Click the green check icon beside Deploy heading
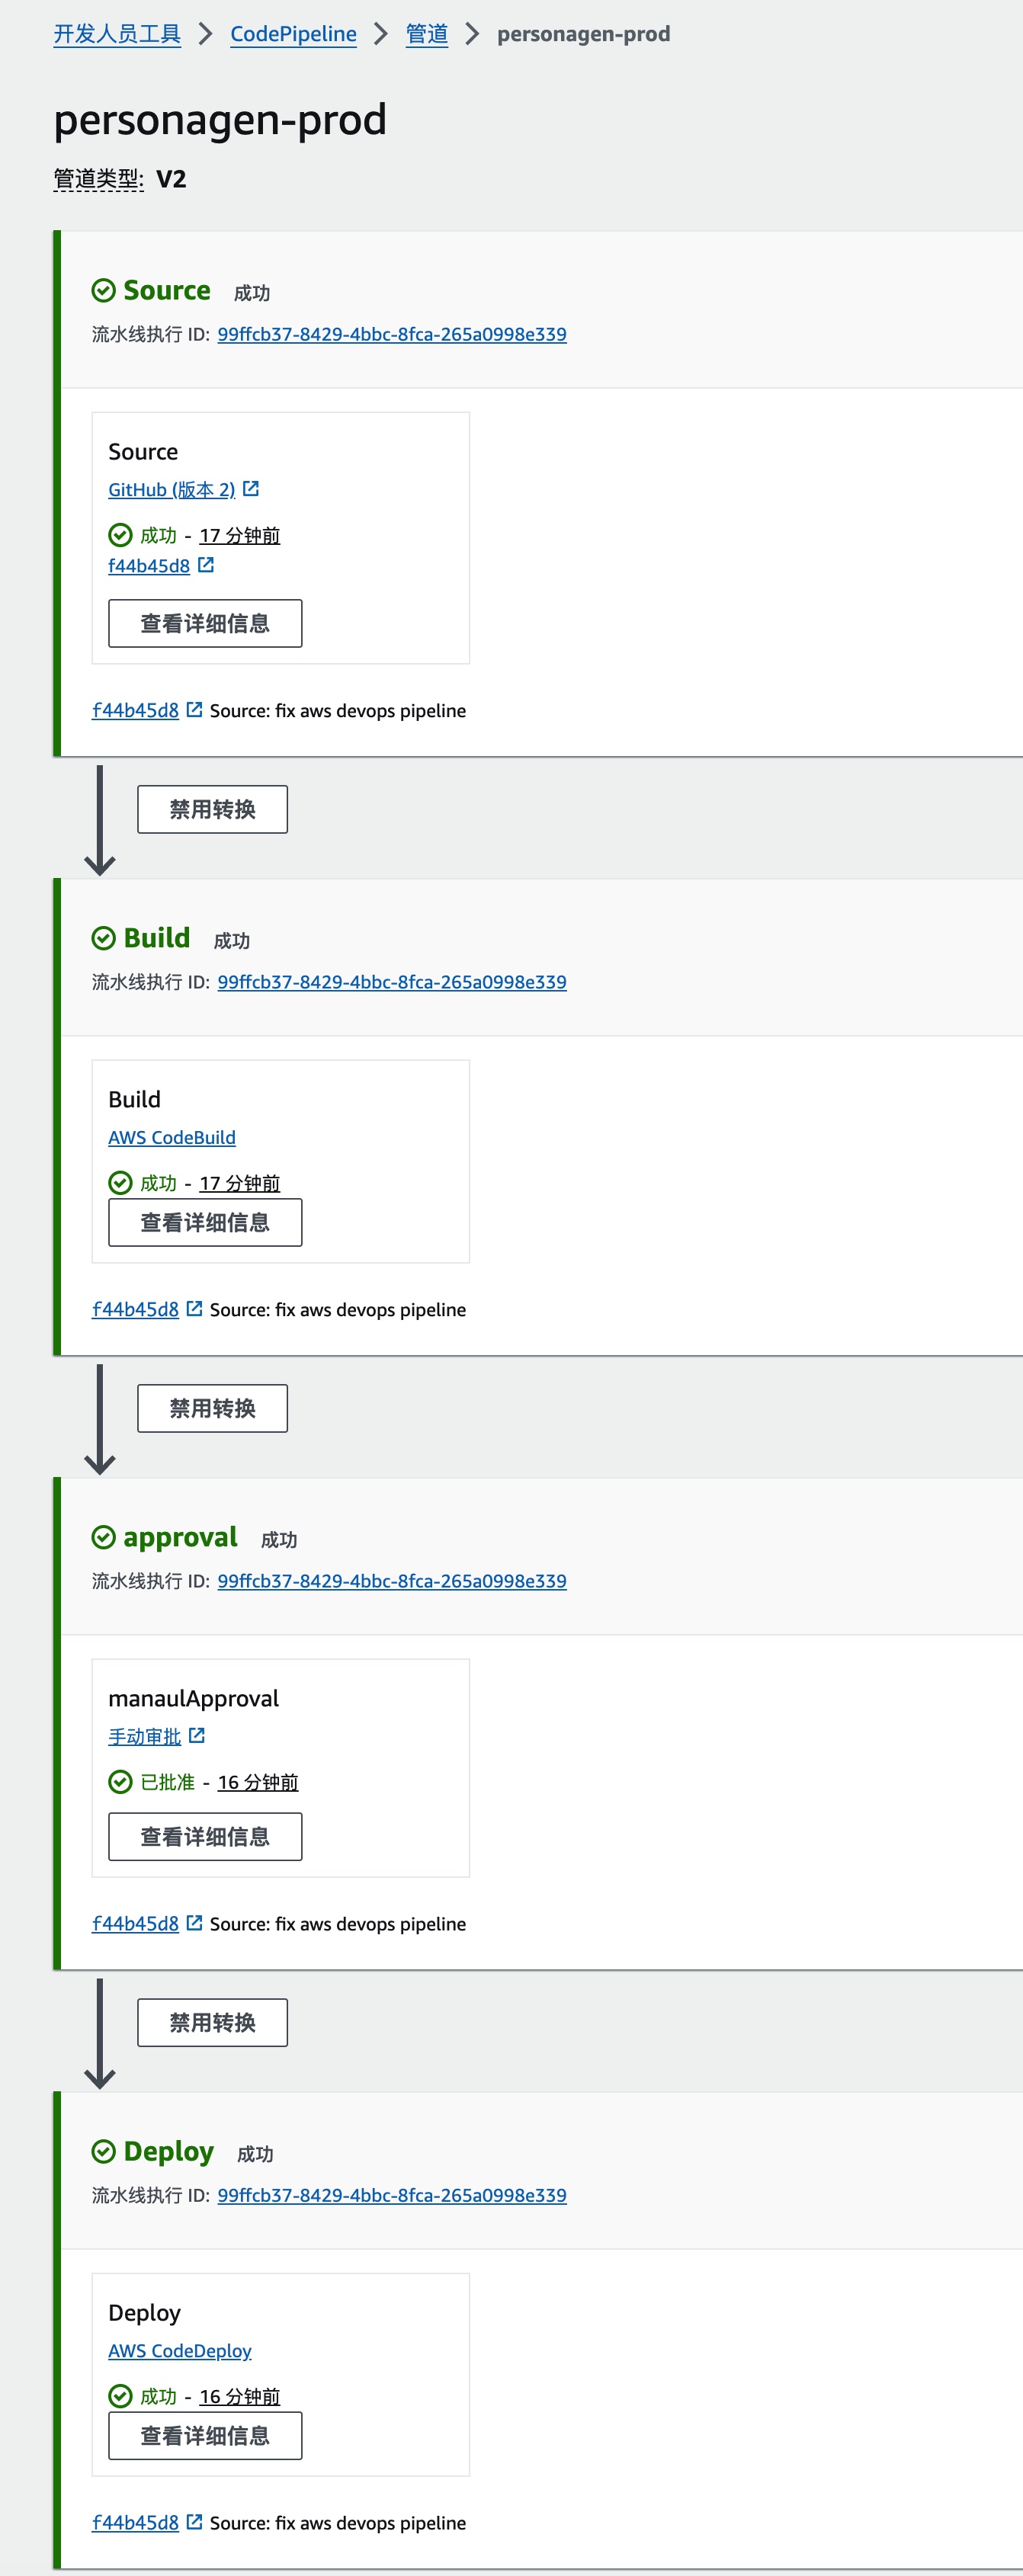Image resolution: width=1023 pixels, height=2576 pixels. click(103, 2151)
